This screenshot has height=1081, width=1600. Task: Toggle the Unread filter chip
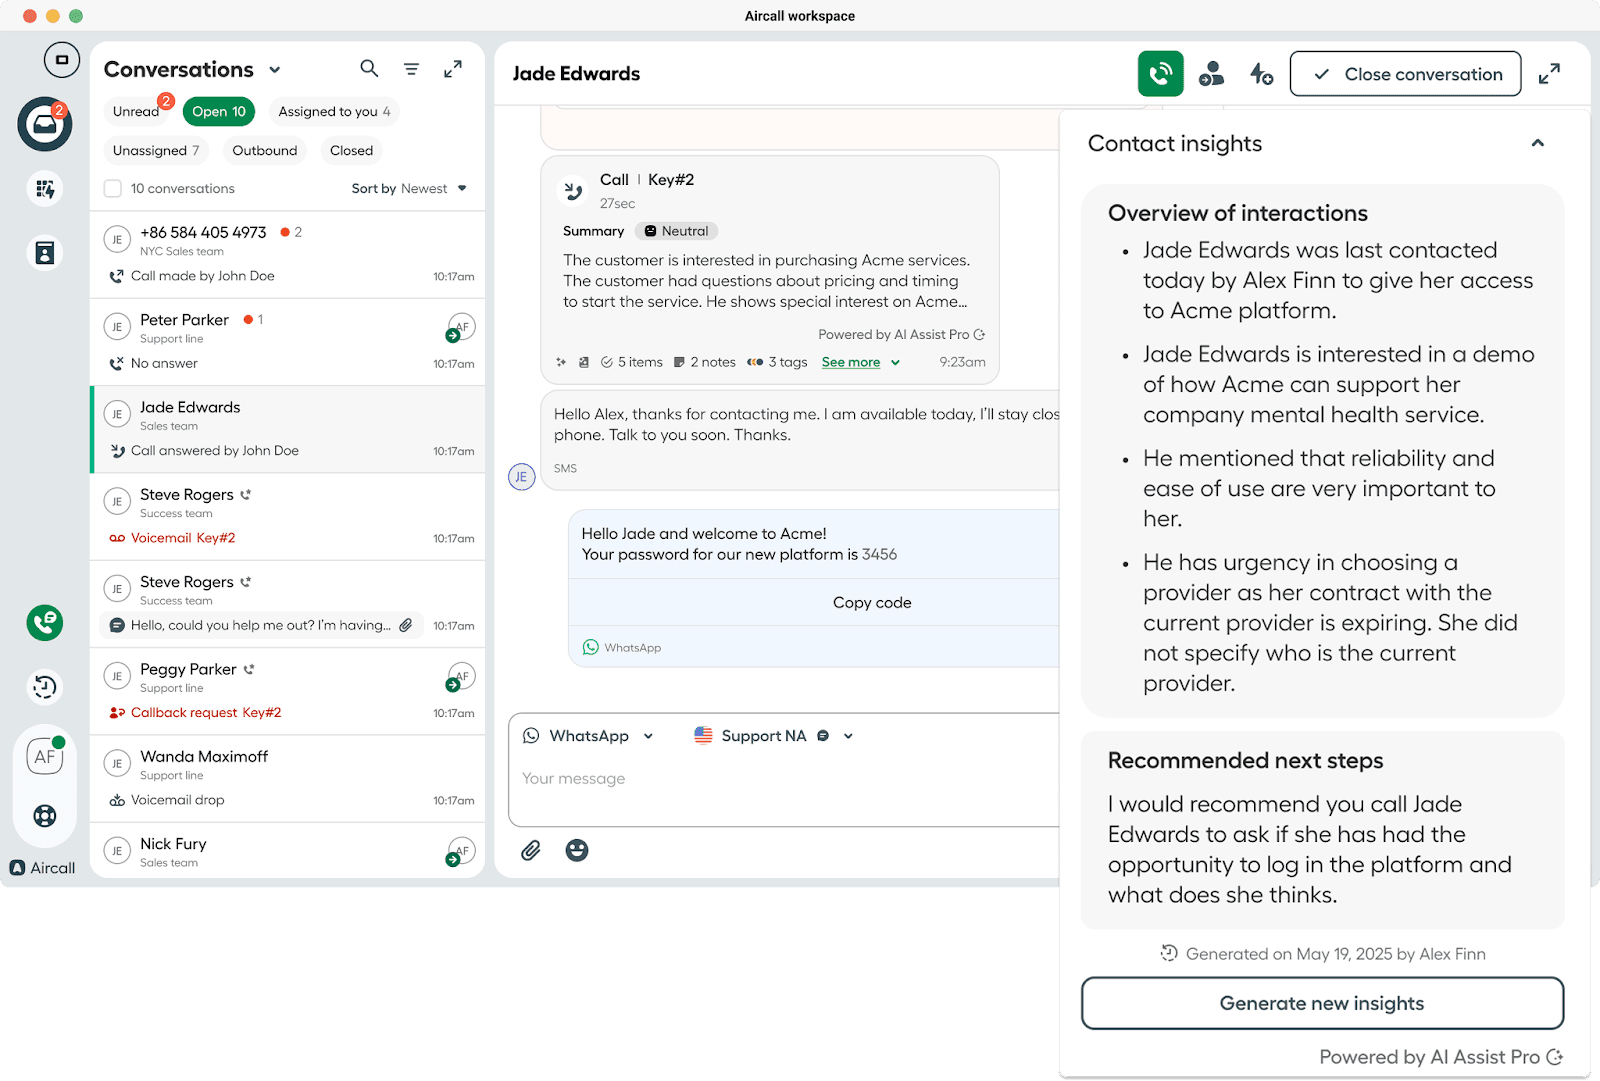click(x=136, y=112)
